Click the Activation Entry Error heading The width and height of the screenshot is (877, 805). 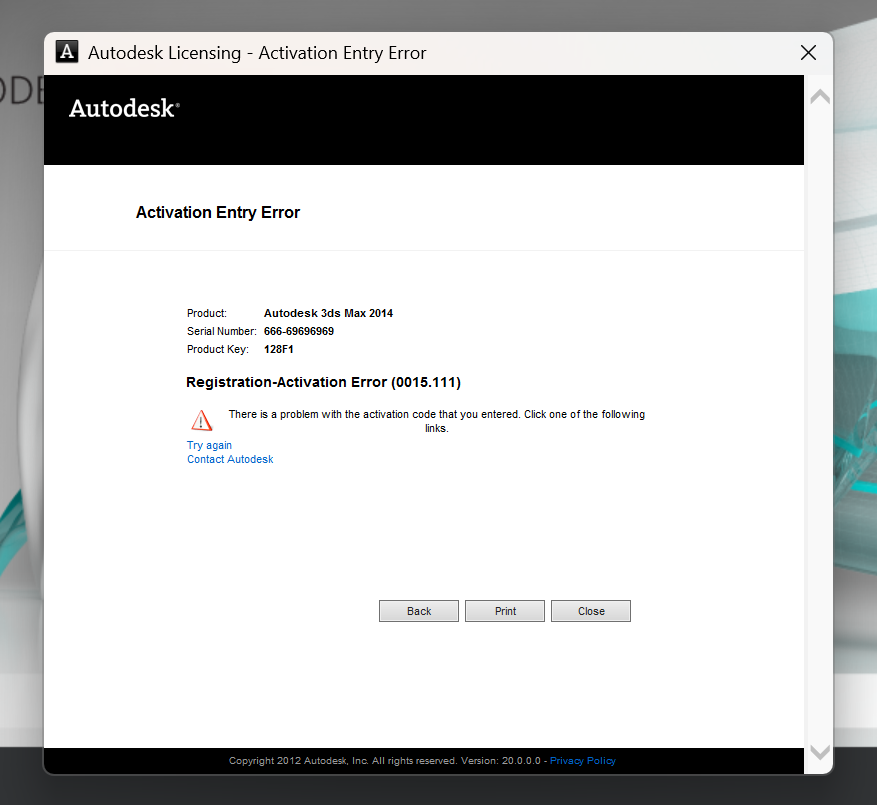coord(218,213)
